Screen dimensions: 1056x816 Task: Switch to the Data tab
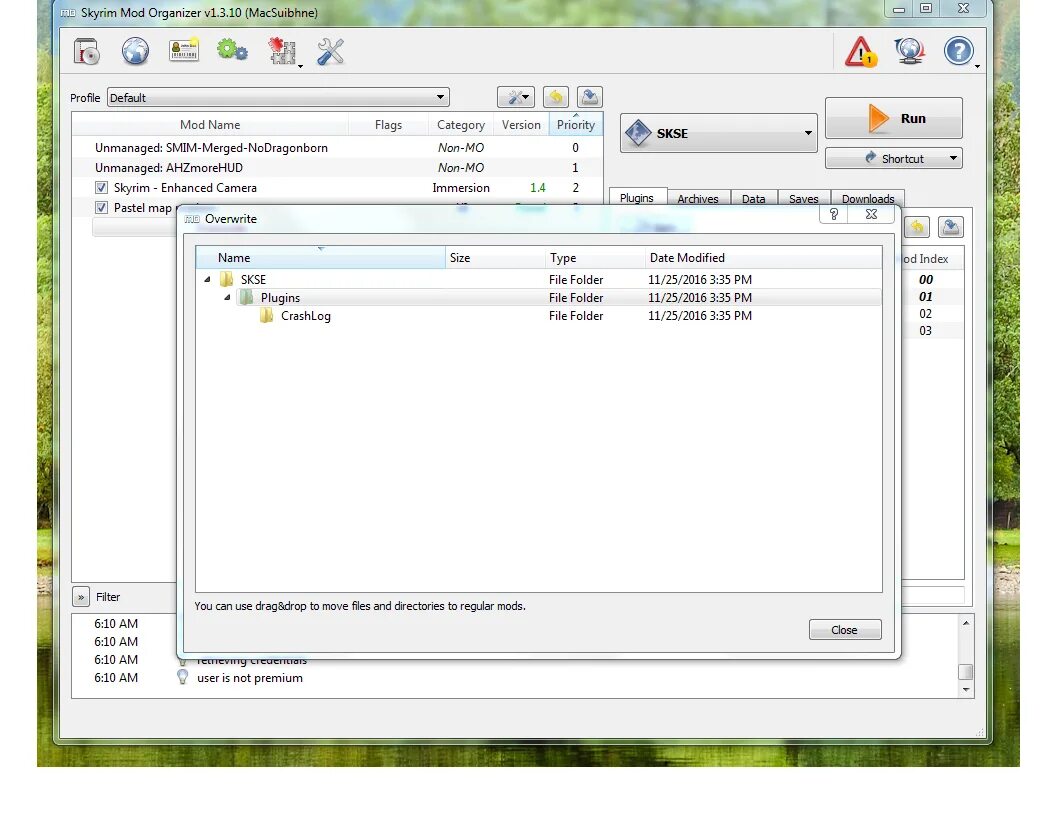pyautogui.click(x=754, y=199)
